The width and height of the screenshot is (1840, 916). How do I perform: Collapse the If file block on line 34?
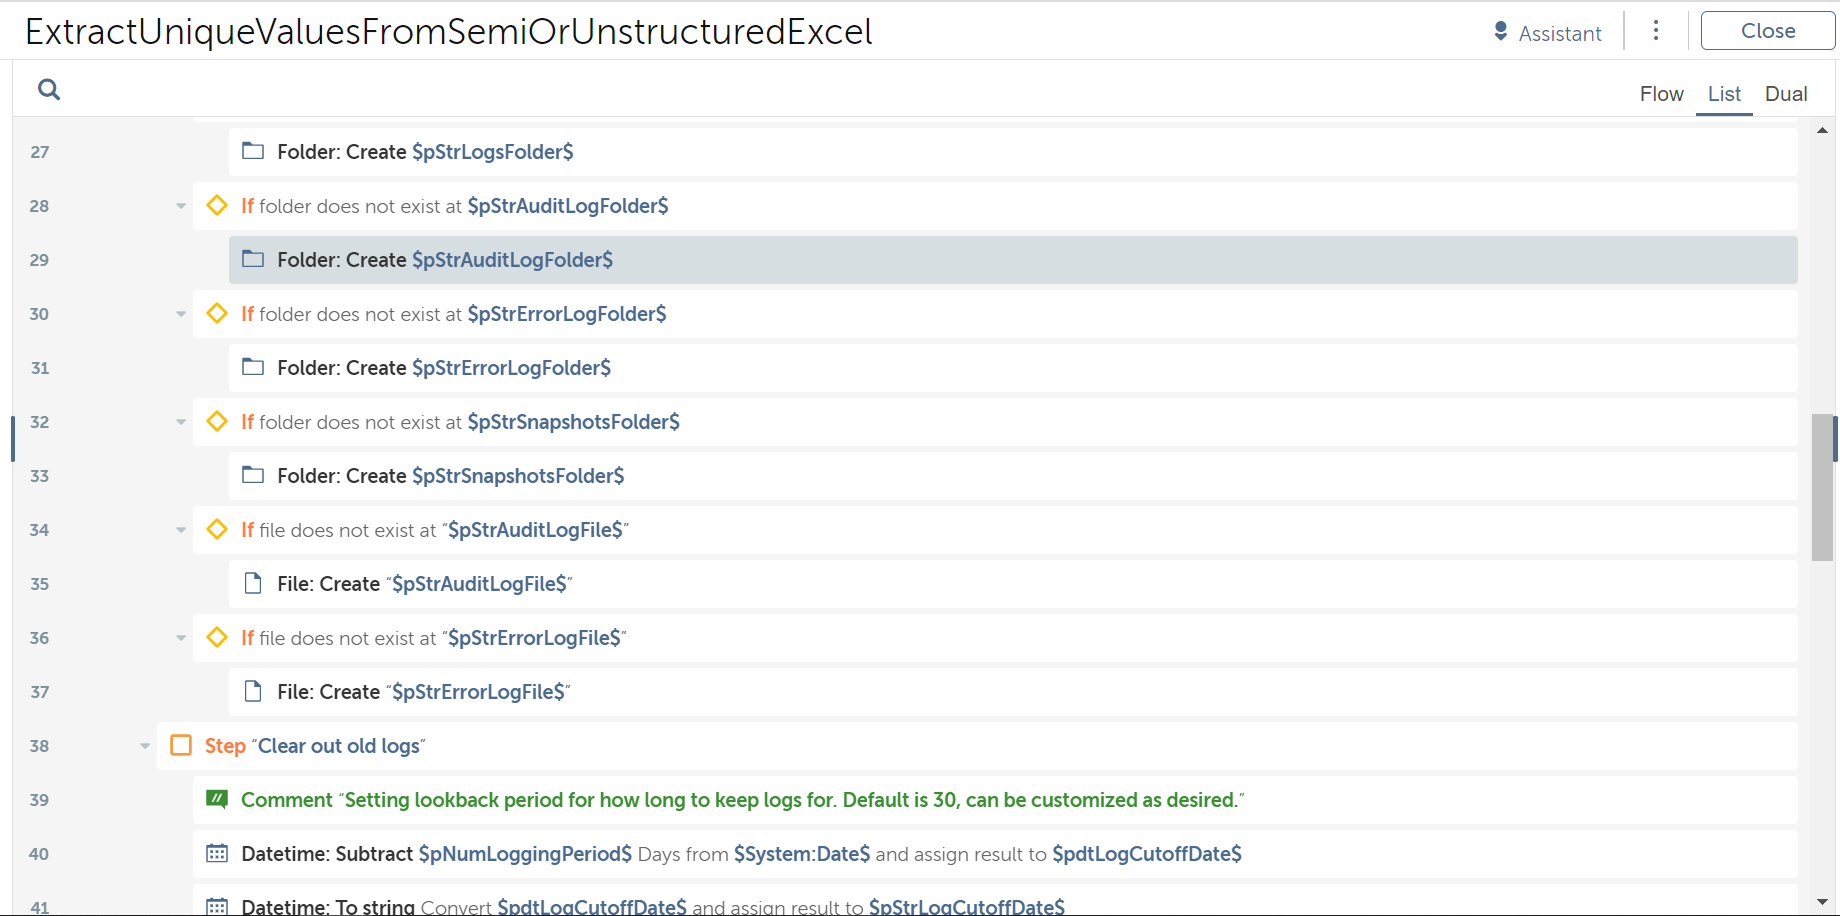point(181,530)
